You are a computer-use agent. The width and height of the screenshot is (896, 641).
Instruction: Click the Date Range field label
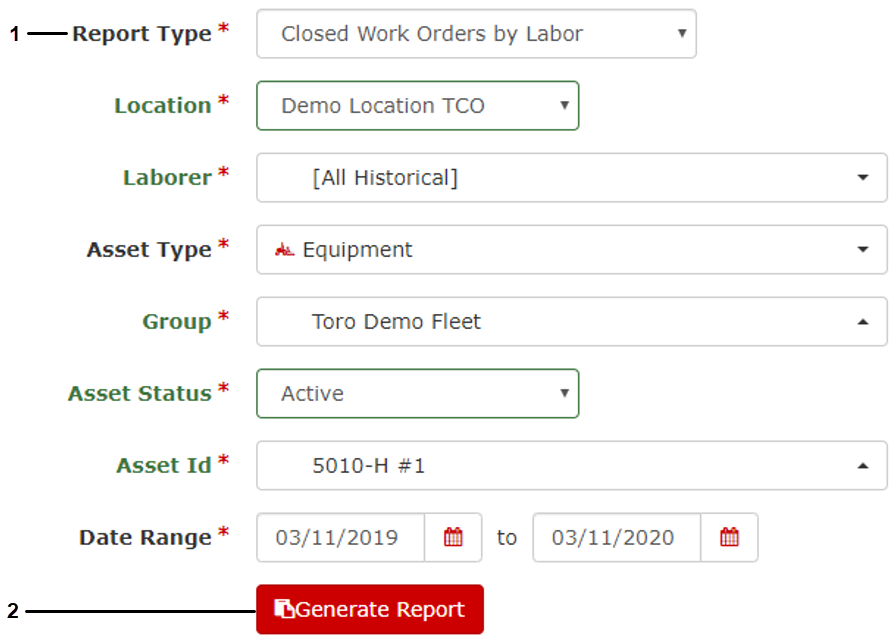(x=145, y=538)
